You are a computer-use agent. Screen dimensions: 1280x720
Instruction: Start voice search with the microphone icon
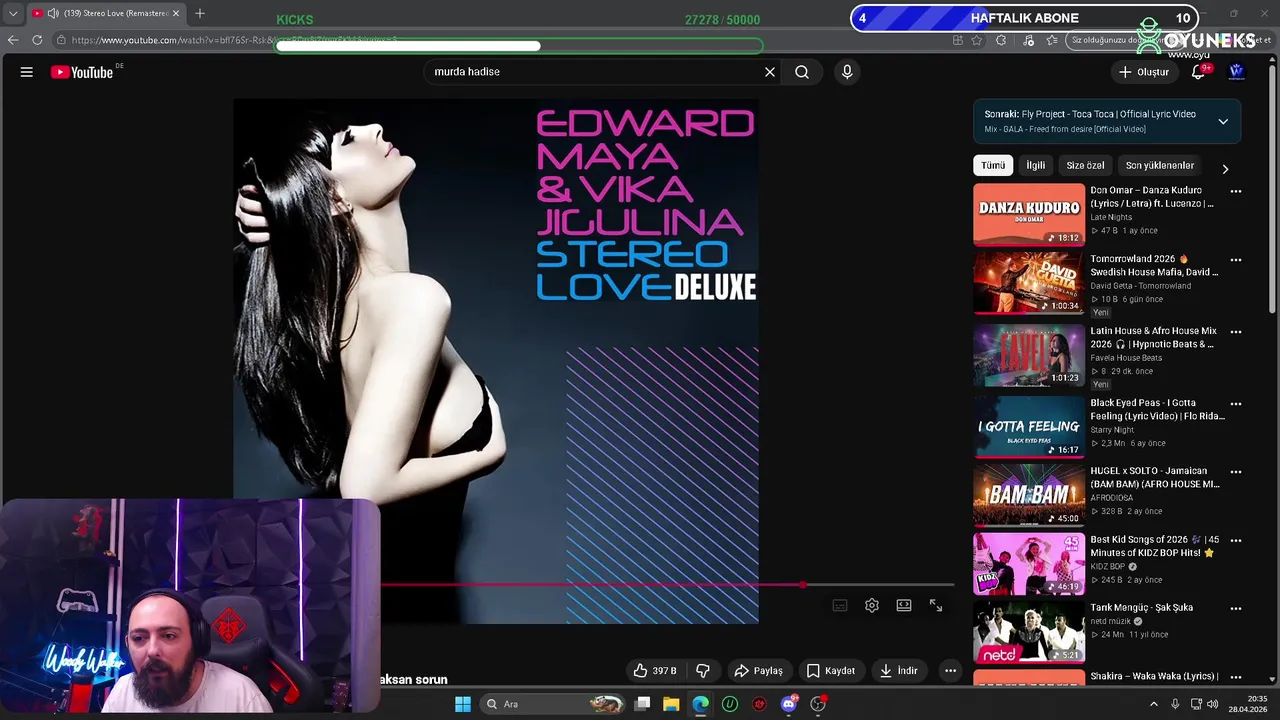847,72
